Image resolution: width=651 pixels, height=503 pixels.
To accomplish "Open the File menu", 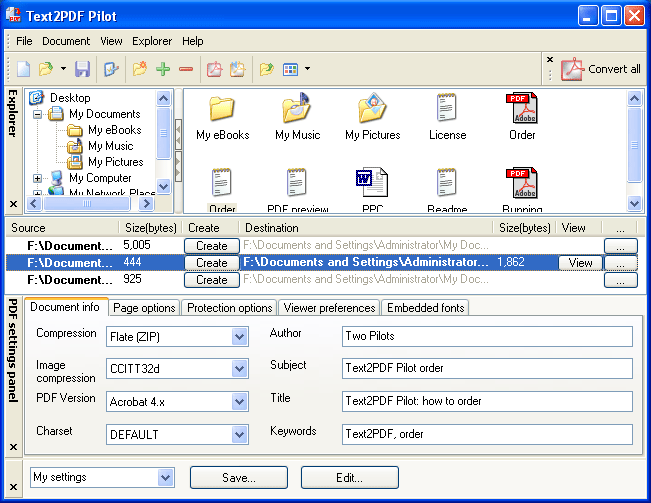I will point(24,41).
